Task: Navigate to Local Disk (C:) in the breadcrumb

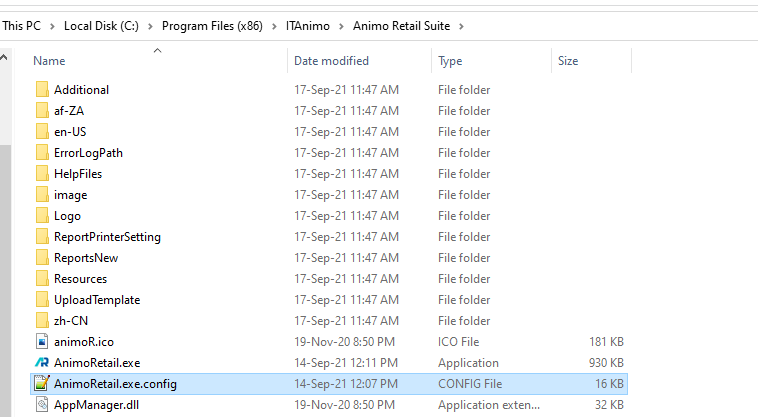Action: 101,25
